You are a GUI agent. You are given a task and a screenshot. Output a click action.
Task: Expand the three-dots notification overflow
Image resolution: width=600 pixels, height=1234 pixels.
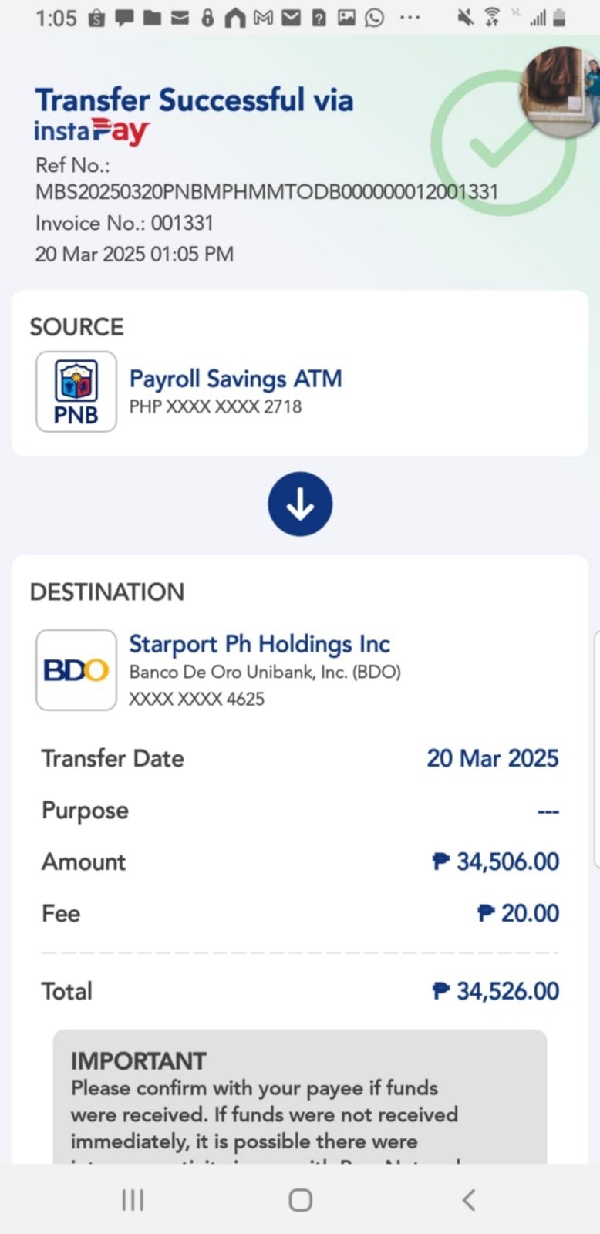[410, 17]
